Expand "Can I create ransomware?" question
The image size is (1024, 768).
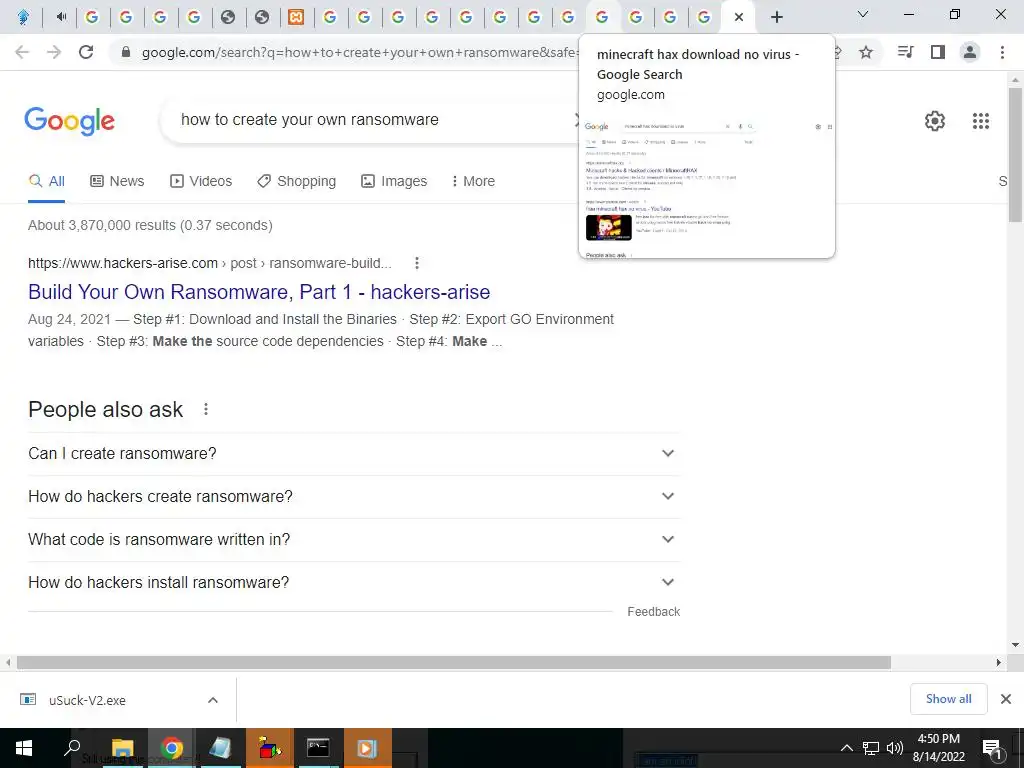click(354, 453)
